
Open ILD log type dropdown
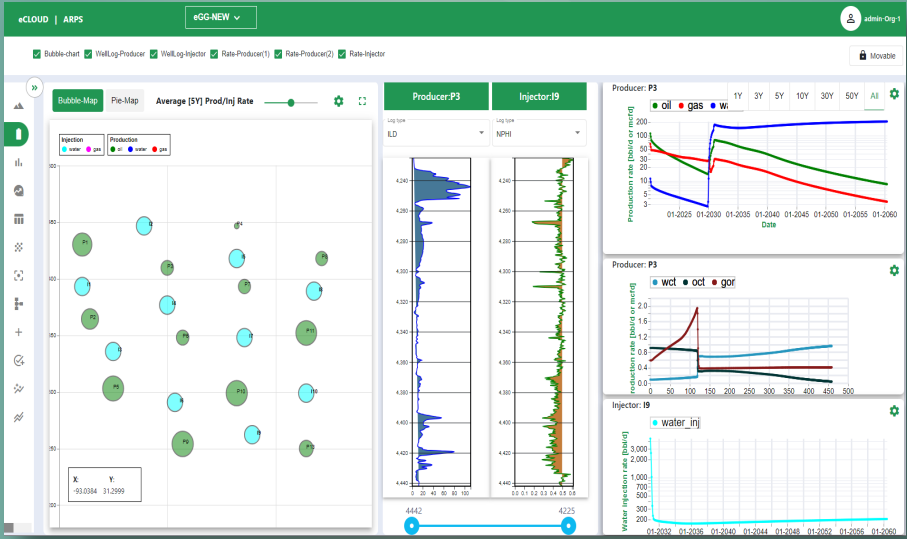click(x=435, y=133)
